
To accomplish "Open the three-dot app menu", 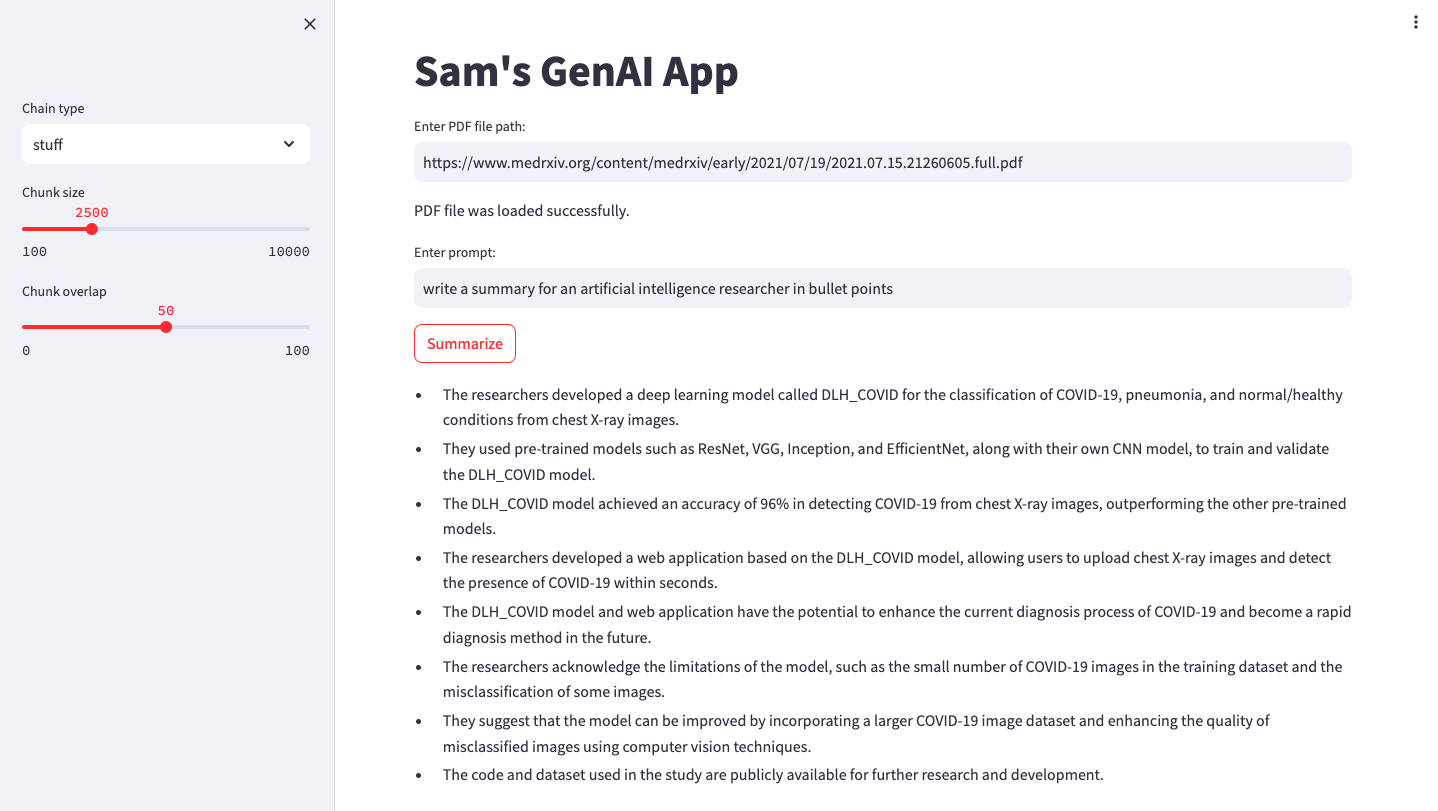I will click(x=1415, y=22).
